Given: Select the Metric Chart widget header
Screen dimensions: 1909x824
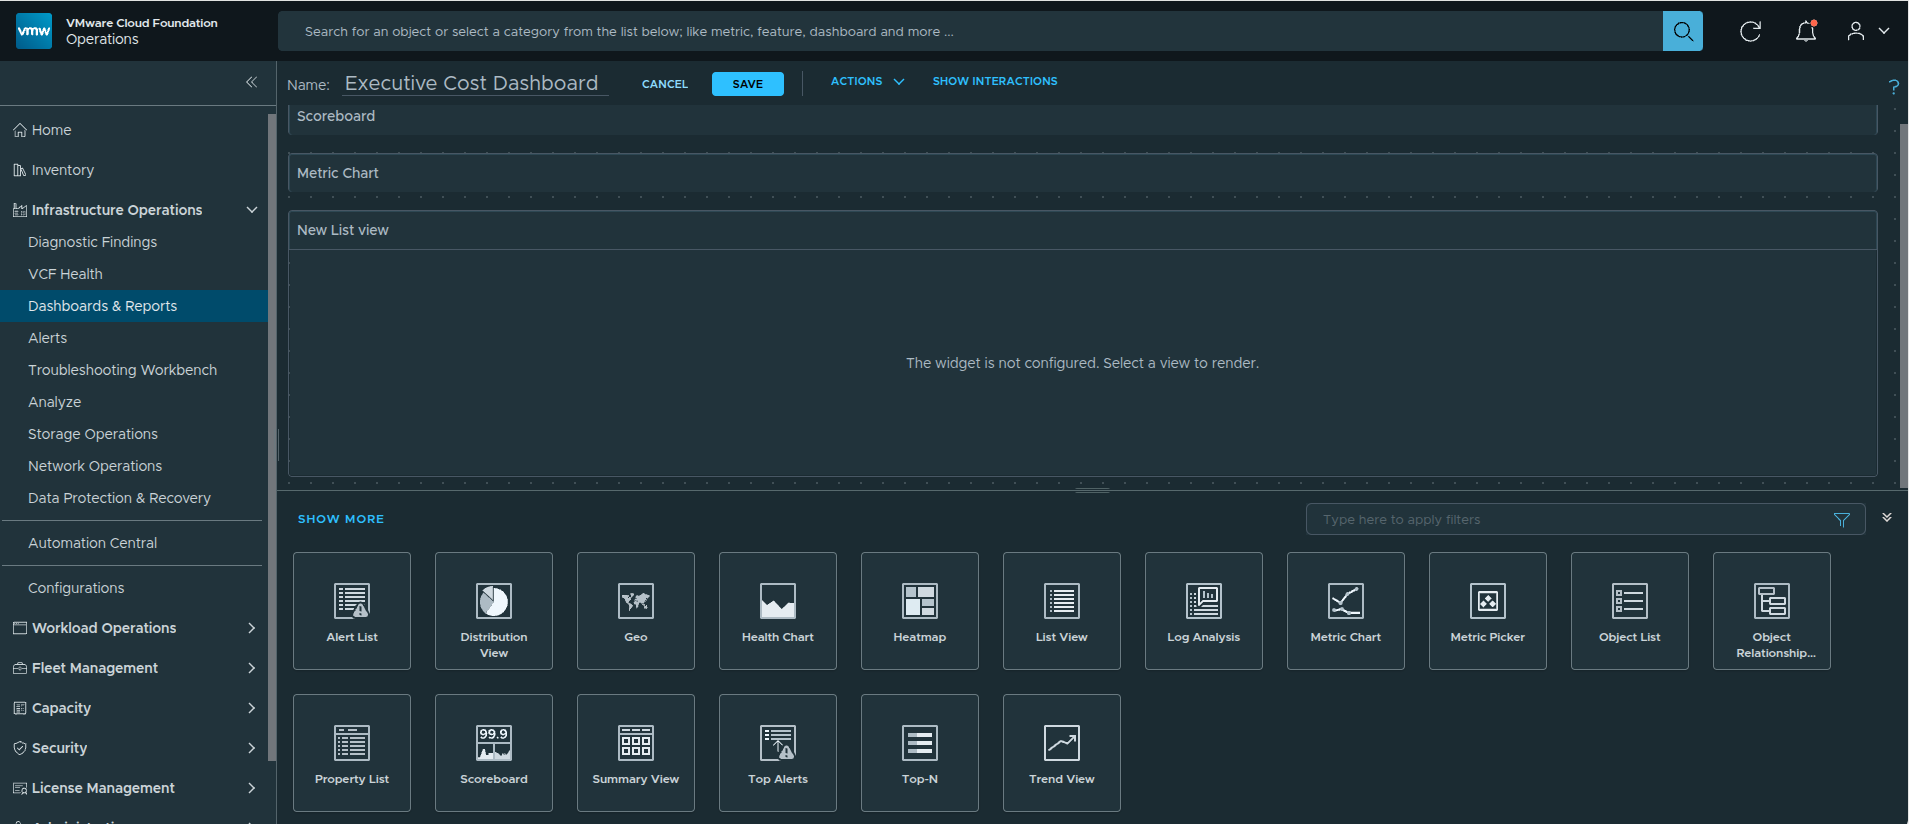Looking at the screenshot, I should 1082,173.
